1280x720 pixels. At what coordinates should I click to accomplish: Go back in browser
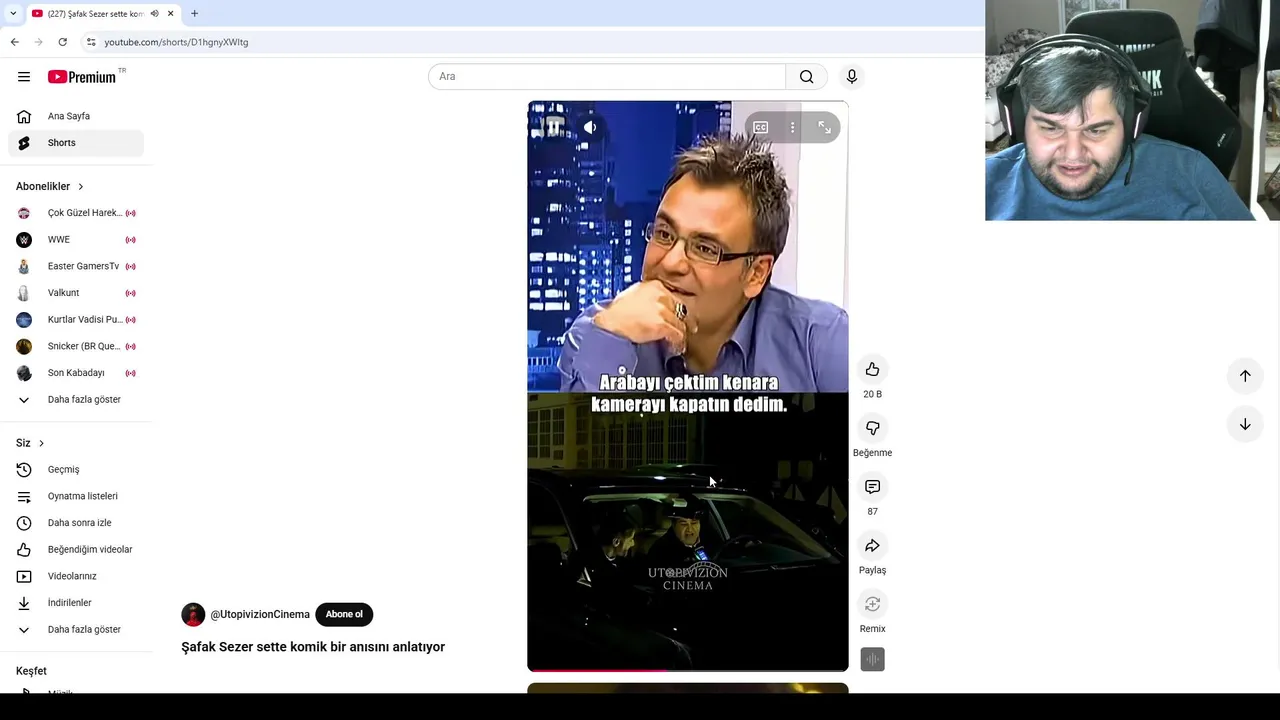[14, 42]
